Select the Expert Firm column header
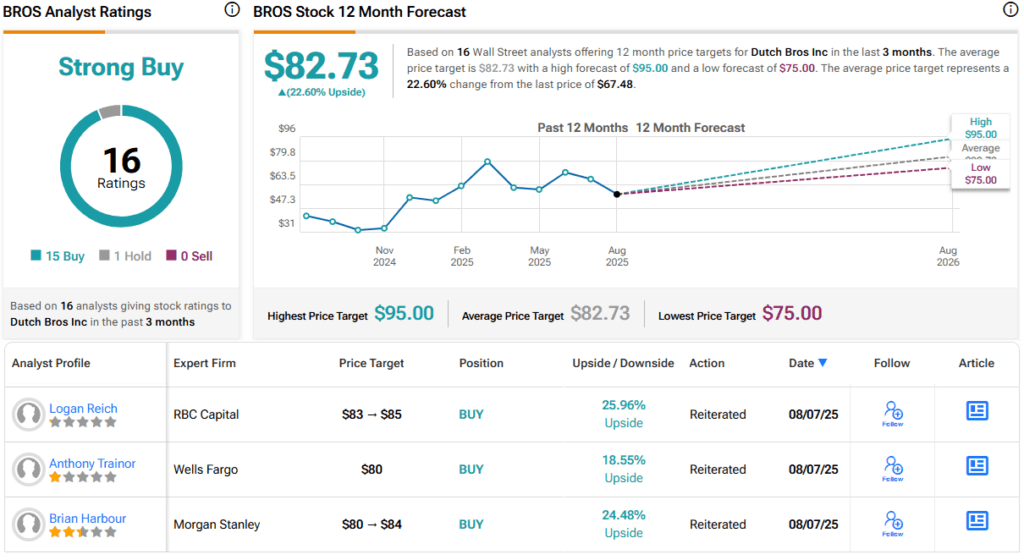The width and height of the screenshot is (1024, 560). (x=204, y=363)
